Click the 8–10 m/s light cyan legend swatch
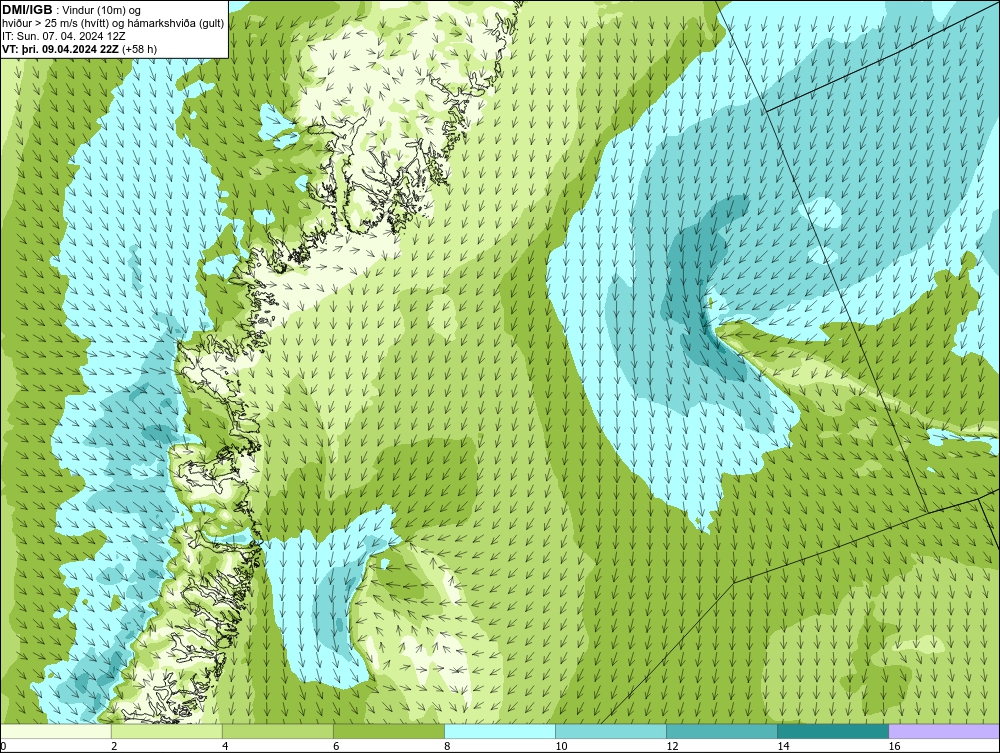The height and width of the screenshot is (753, 1000). coord(500,731)
